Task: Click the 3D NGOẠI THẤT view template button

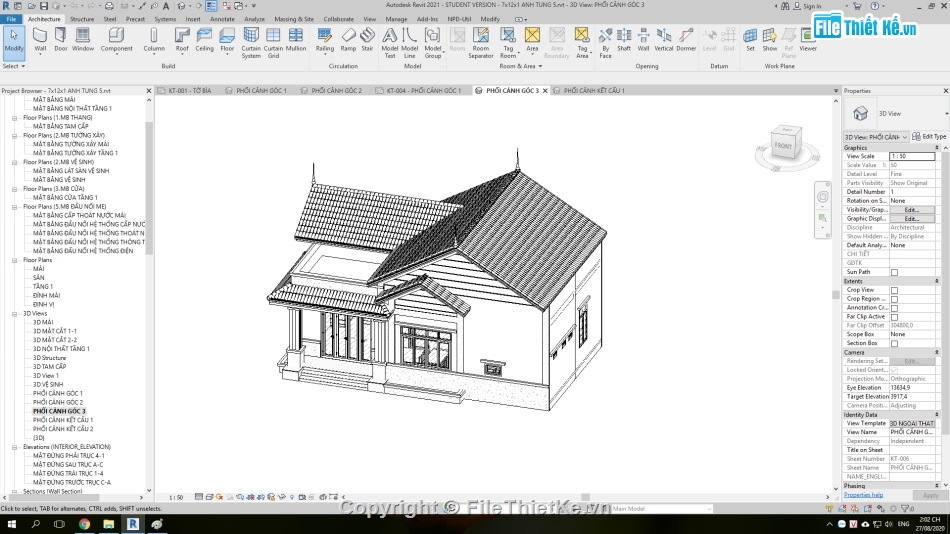Action: pos(912,424)
